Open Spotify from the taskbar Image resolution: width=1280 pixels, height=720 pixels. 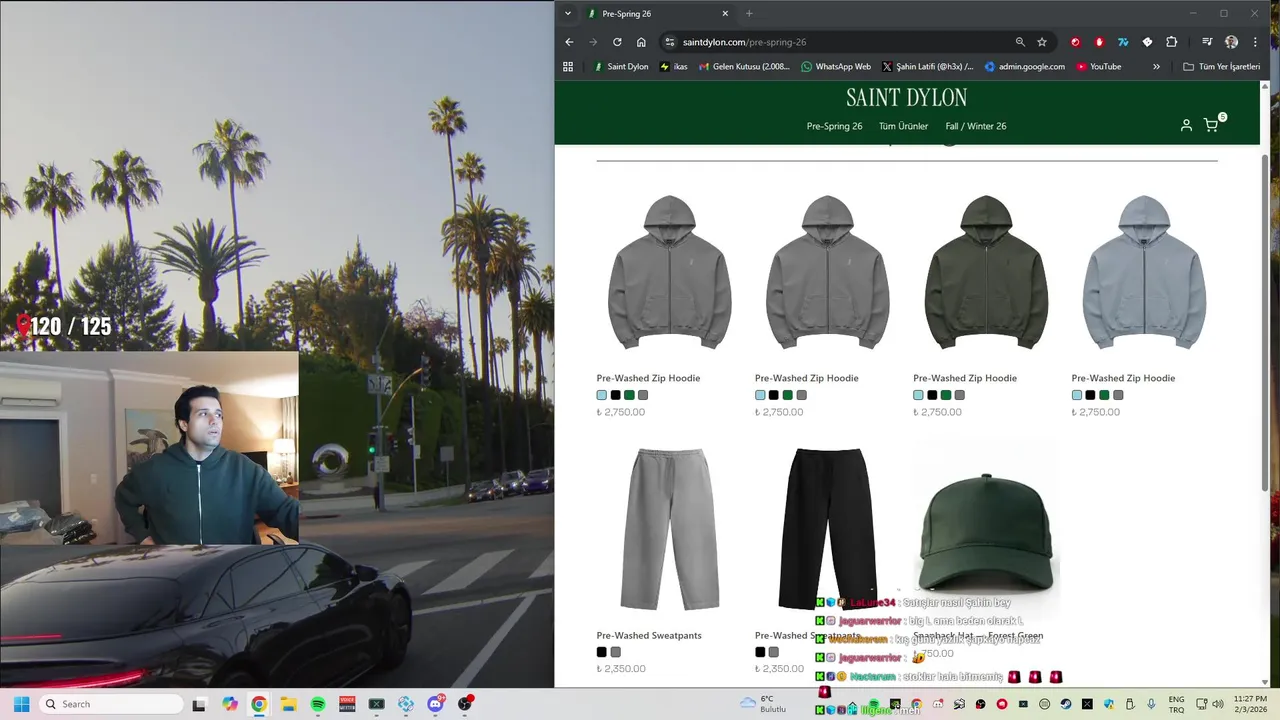tap(318, 704)
